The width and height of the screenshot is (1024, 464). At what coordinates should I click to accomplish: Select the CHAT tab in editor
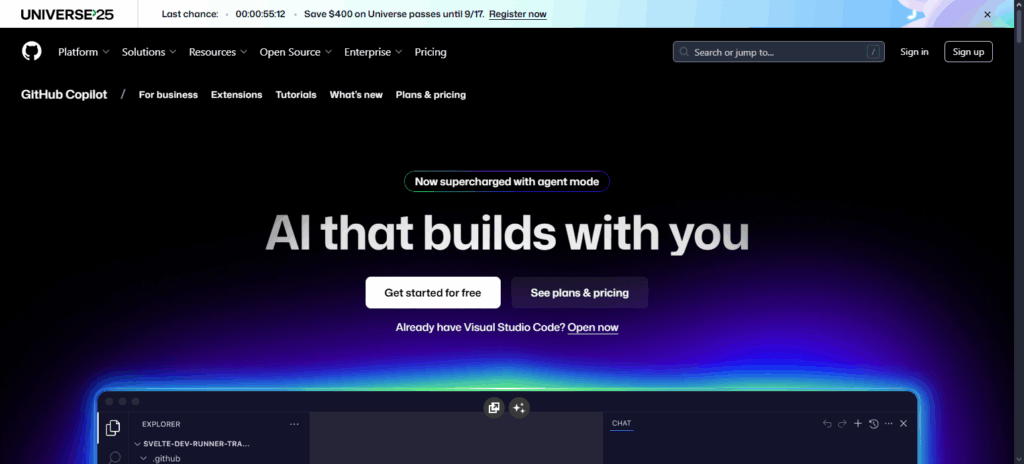point(622,423)
